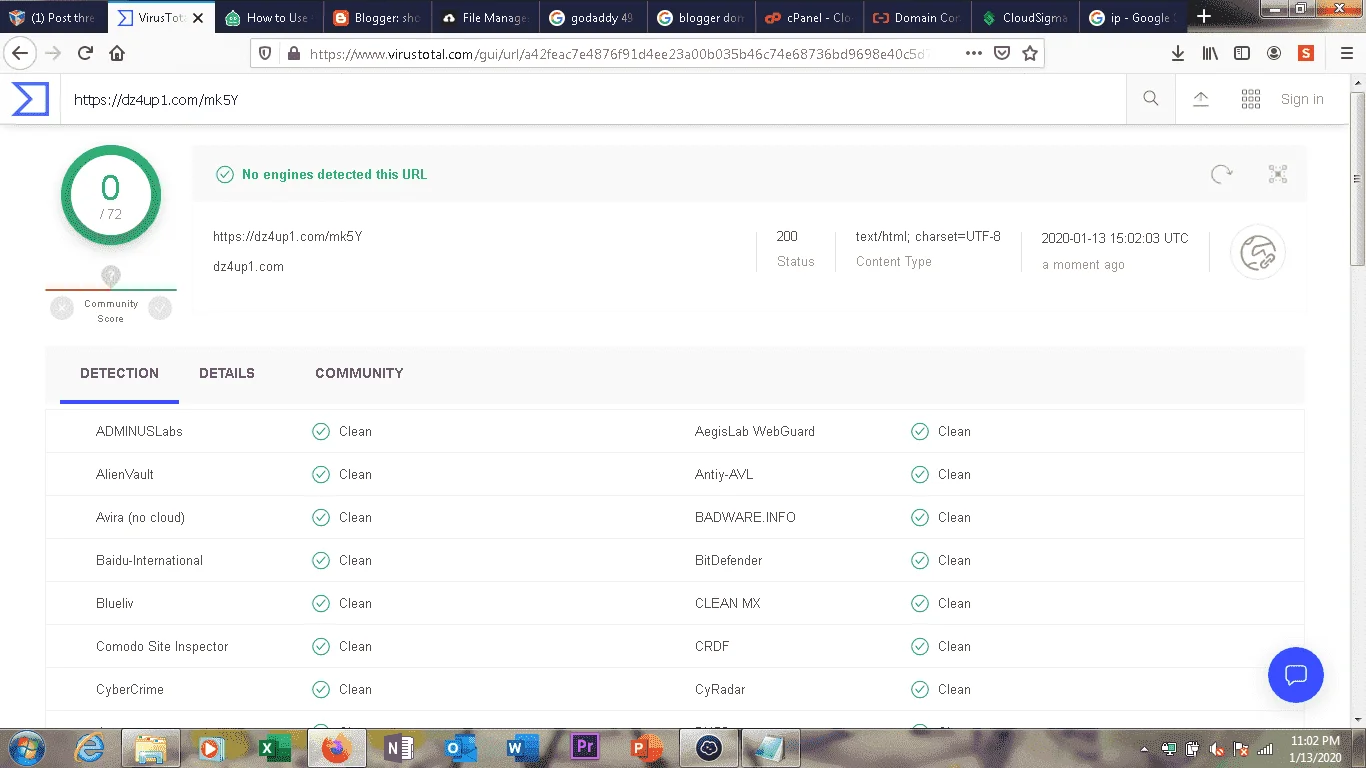The width and height of the screenshot is (1366, 768).
Task: Click the ADMINUSLabs engine name
Action: point(139,431)
